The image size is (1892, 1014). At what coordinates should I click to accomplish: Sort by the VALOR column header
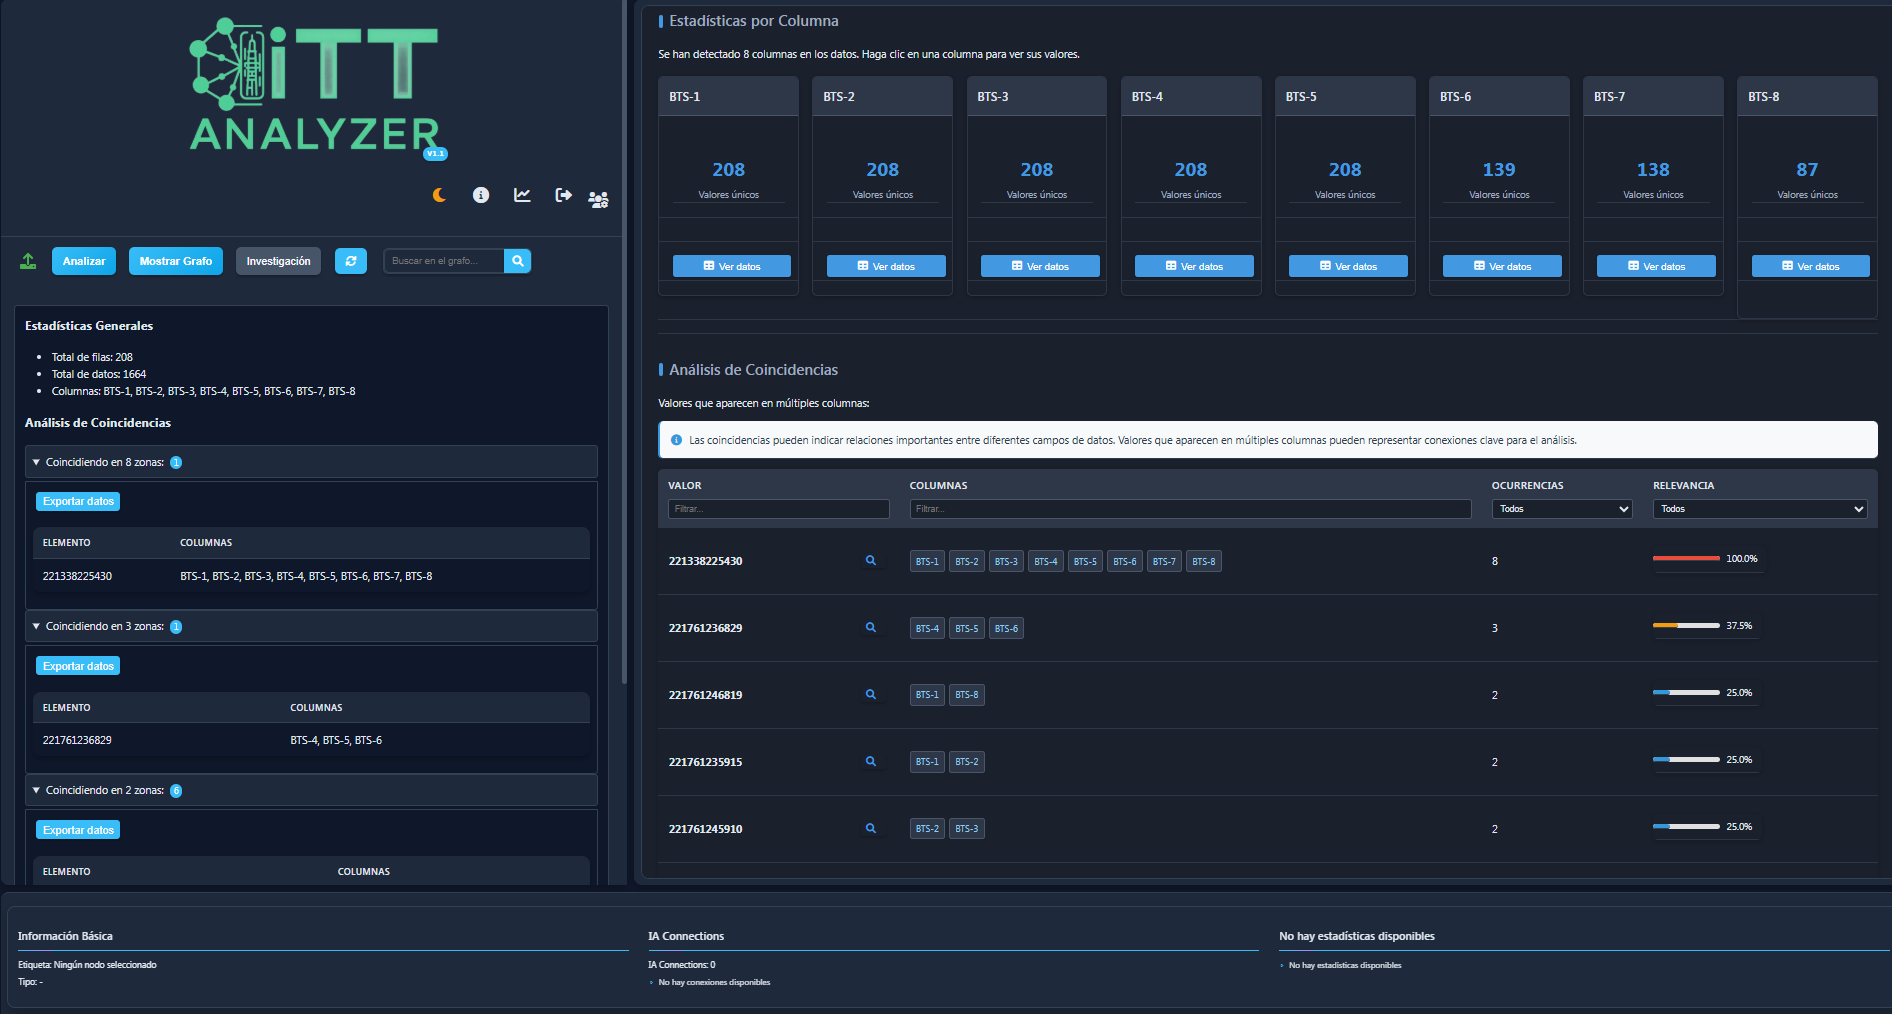point(685,486)
